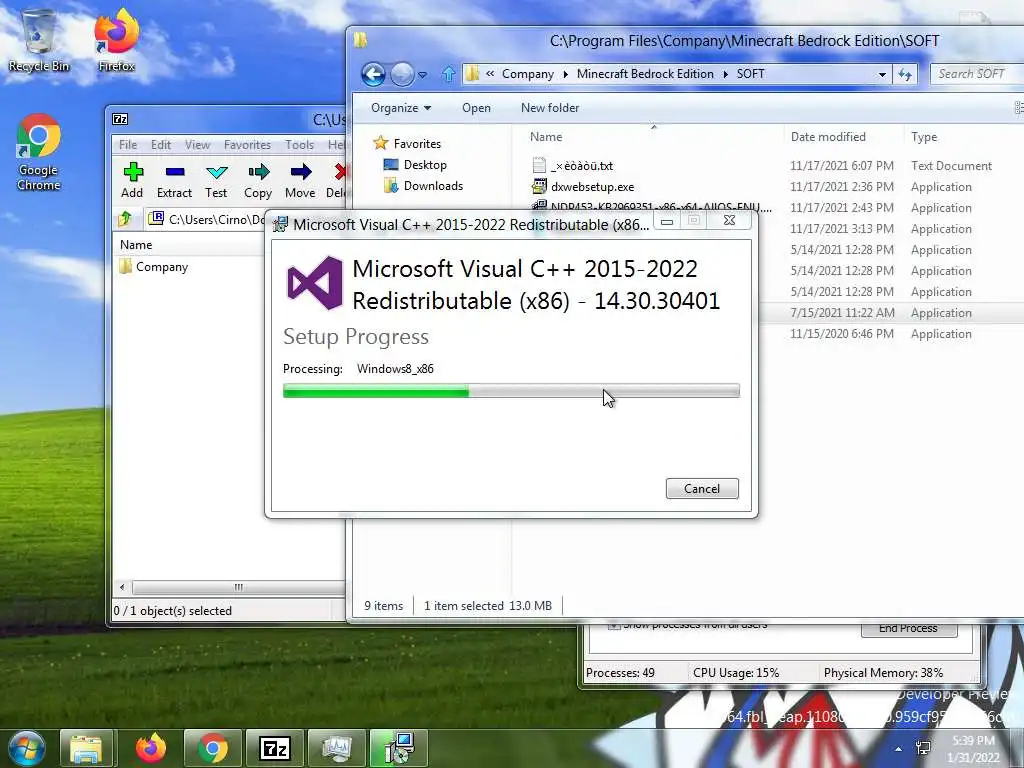1024x768 pixels.
Task: Expand the Minecraft Bedrock Edition breadcrumb arrow
Action: tap(726, 74)
